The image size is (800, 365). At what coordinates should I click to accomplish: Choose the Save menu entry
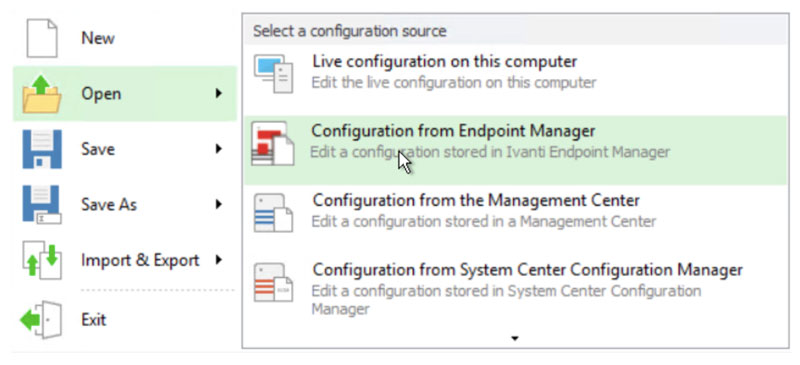[125, 149]
